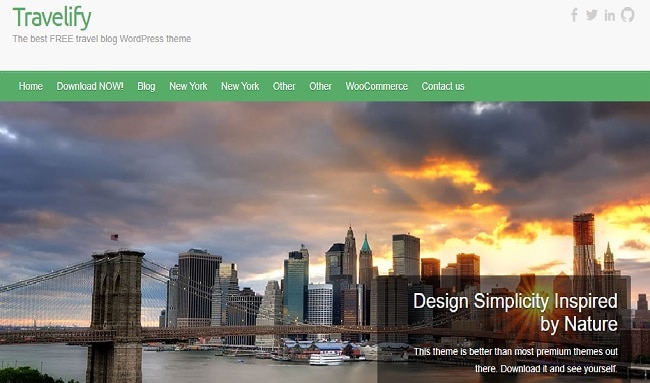
Task: Open the Blog menu item
Action: tap(146, 86)
